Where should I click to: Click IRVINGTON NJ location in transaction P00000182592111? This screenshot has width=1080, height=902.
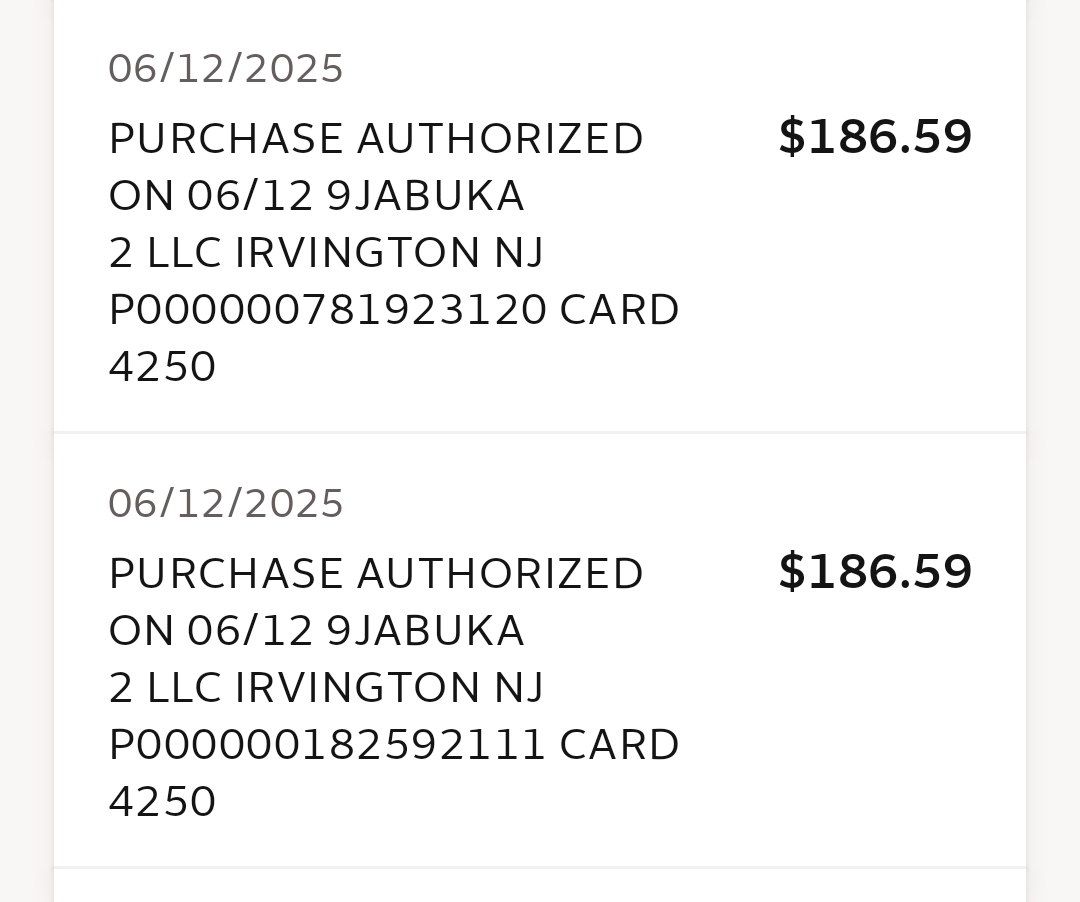tap(389, 689)
